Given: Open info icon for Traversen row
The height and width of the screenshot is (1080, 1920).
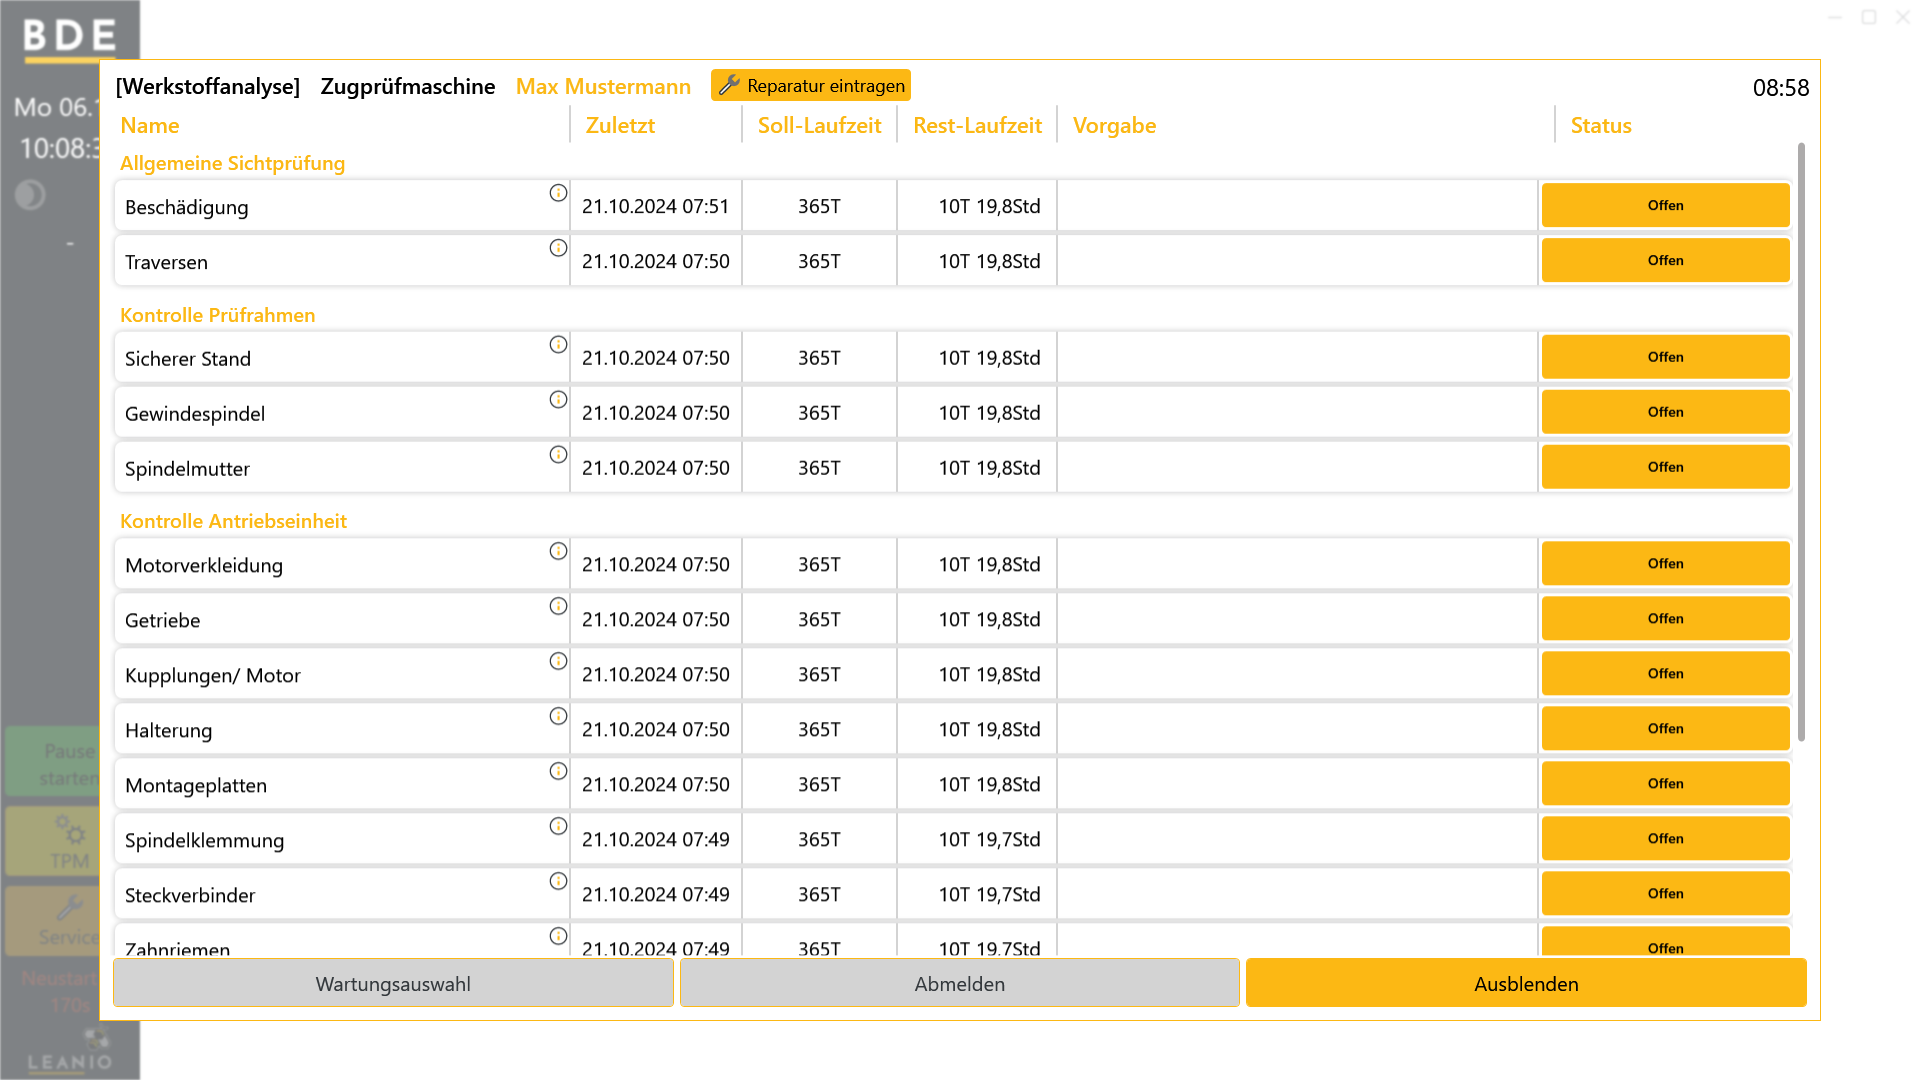Looking at the screenshot, I should pos(558,248).
